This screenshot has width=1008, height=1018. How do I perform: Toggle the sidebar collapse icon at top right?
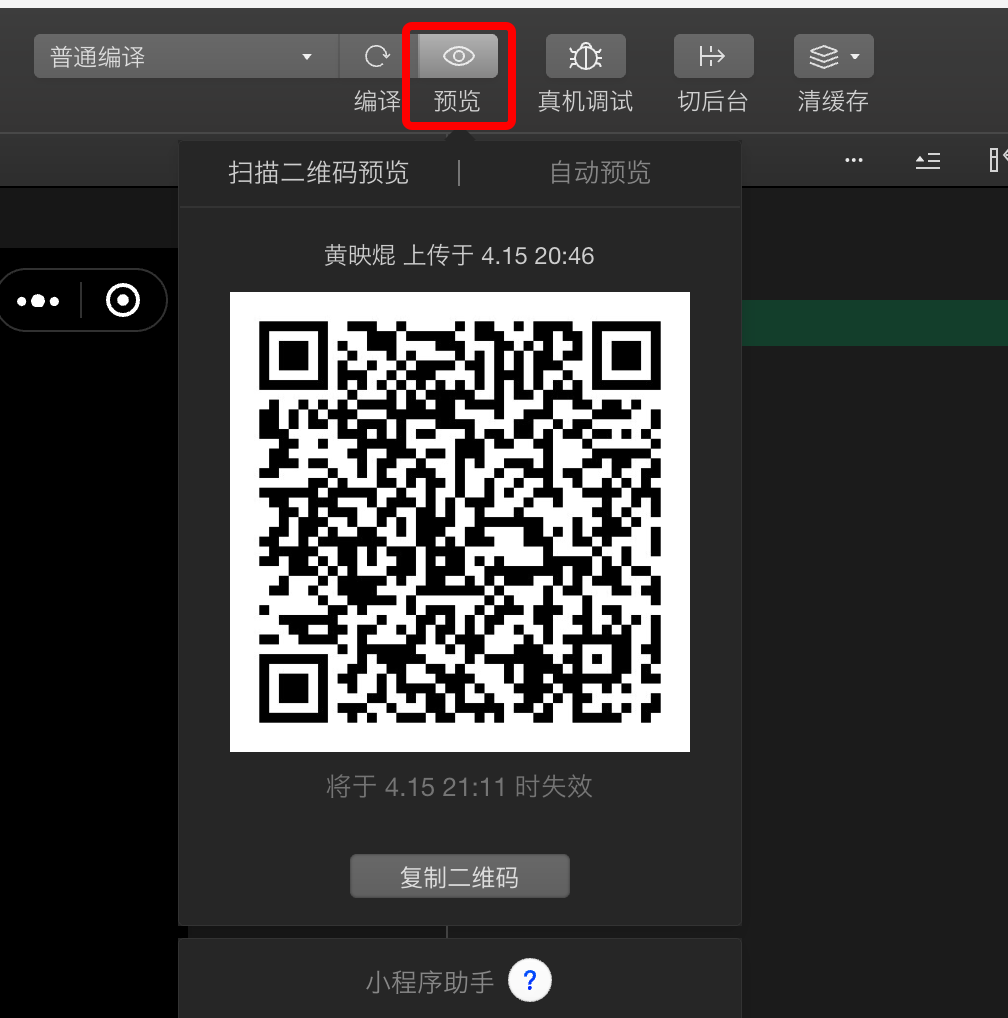pyautogui.click(x=927, y=160)
